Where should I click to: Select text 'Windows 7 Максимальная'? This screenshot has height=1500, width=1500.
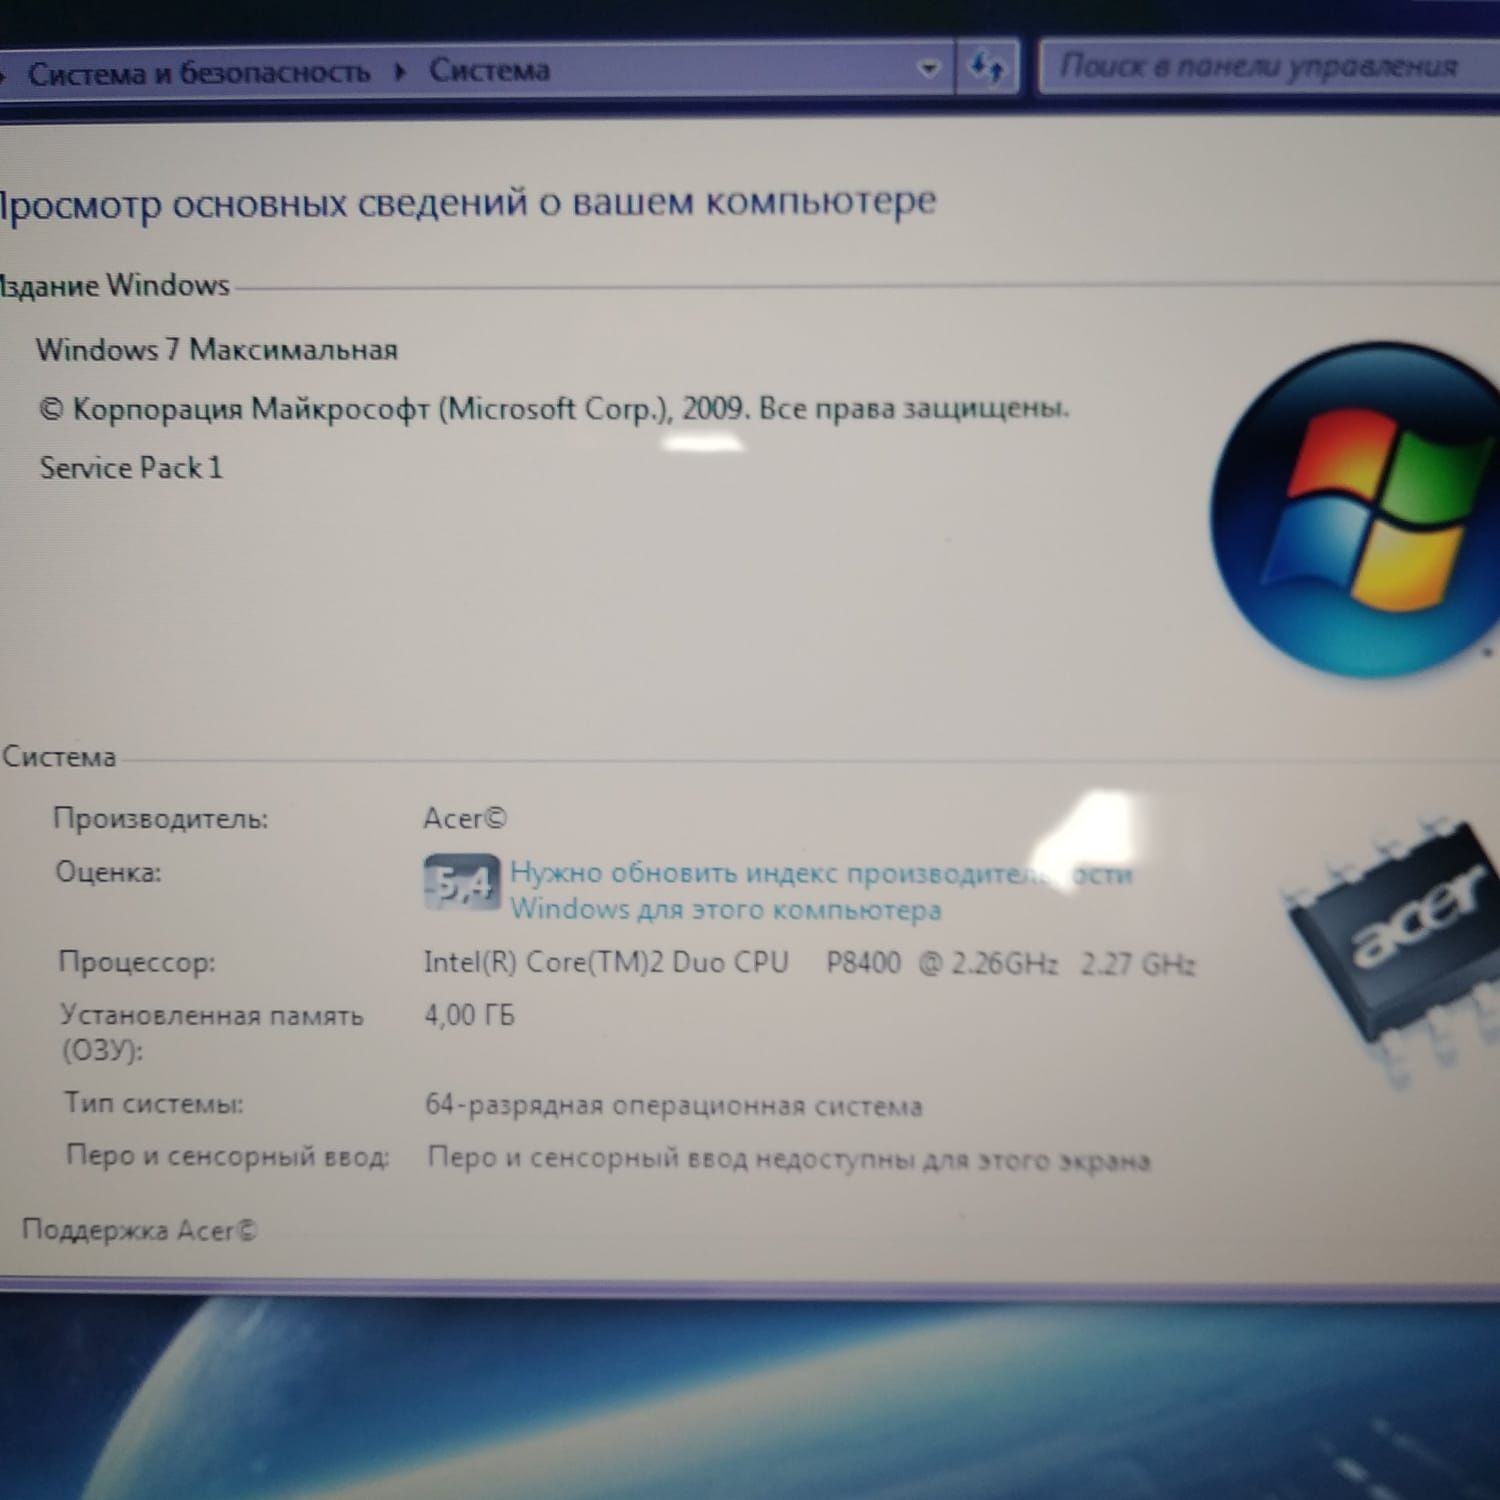click(217, 350)
